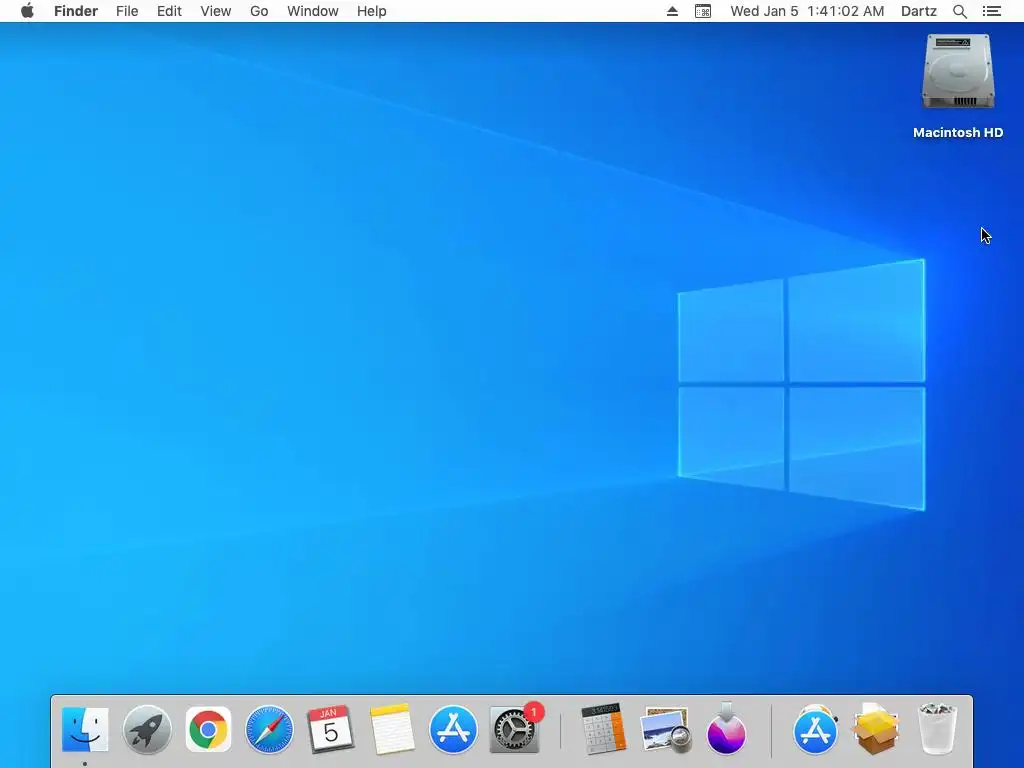The height and width of the screenshot is (768, 1024).
Task: Open the Finder application menu
Action: [76, 11]
